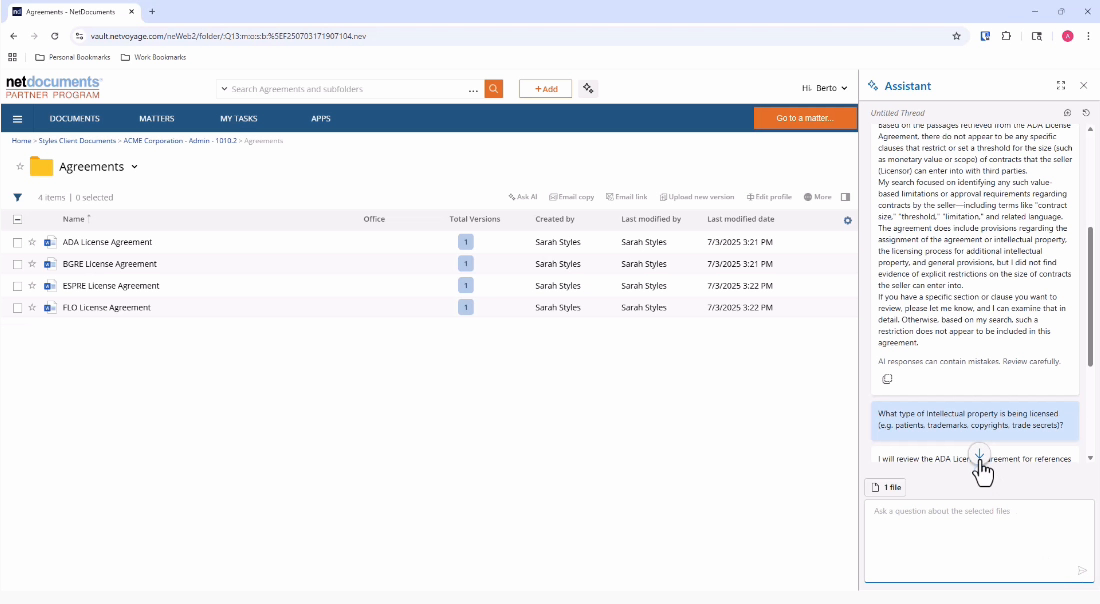This screenshot has width=1100, height=604.
Task: Expand the Agreements folder dropdown arrow
Action: (x=134, y=167)
